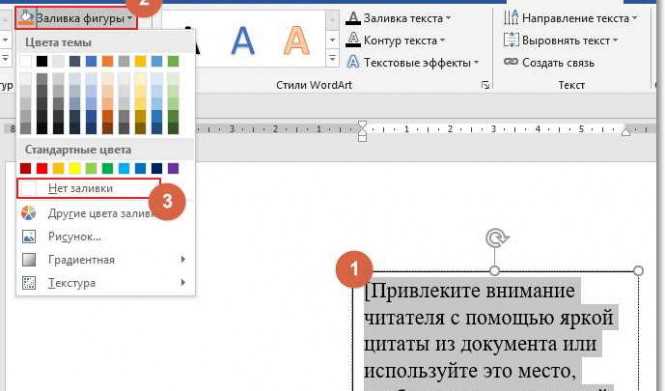Open the Градиентная submenu

tap(106, 260)
